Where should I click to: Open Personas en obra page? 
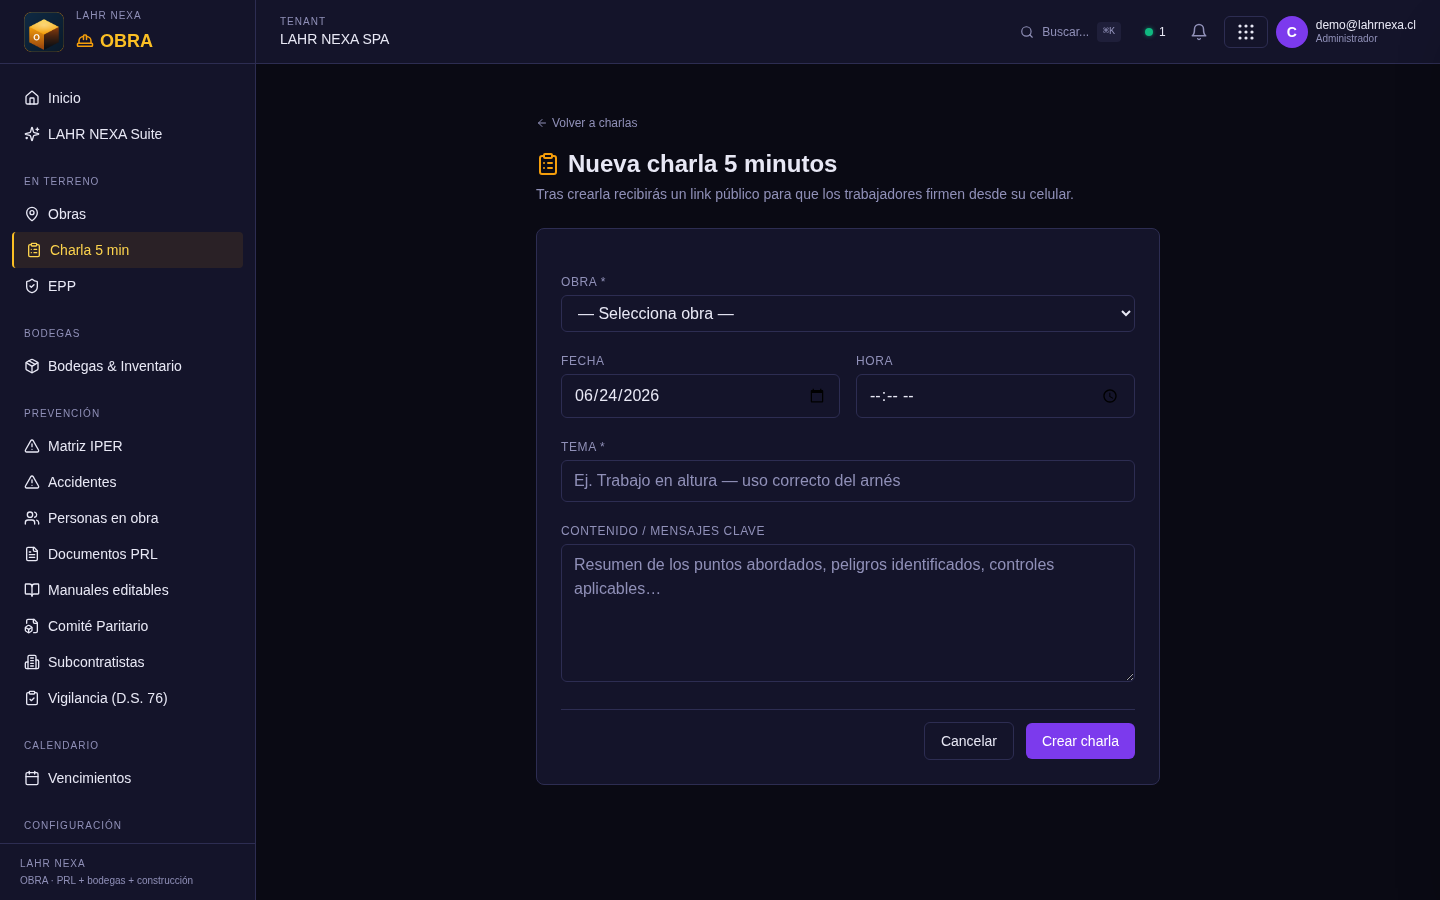point(128,518)
